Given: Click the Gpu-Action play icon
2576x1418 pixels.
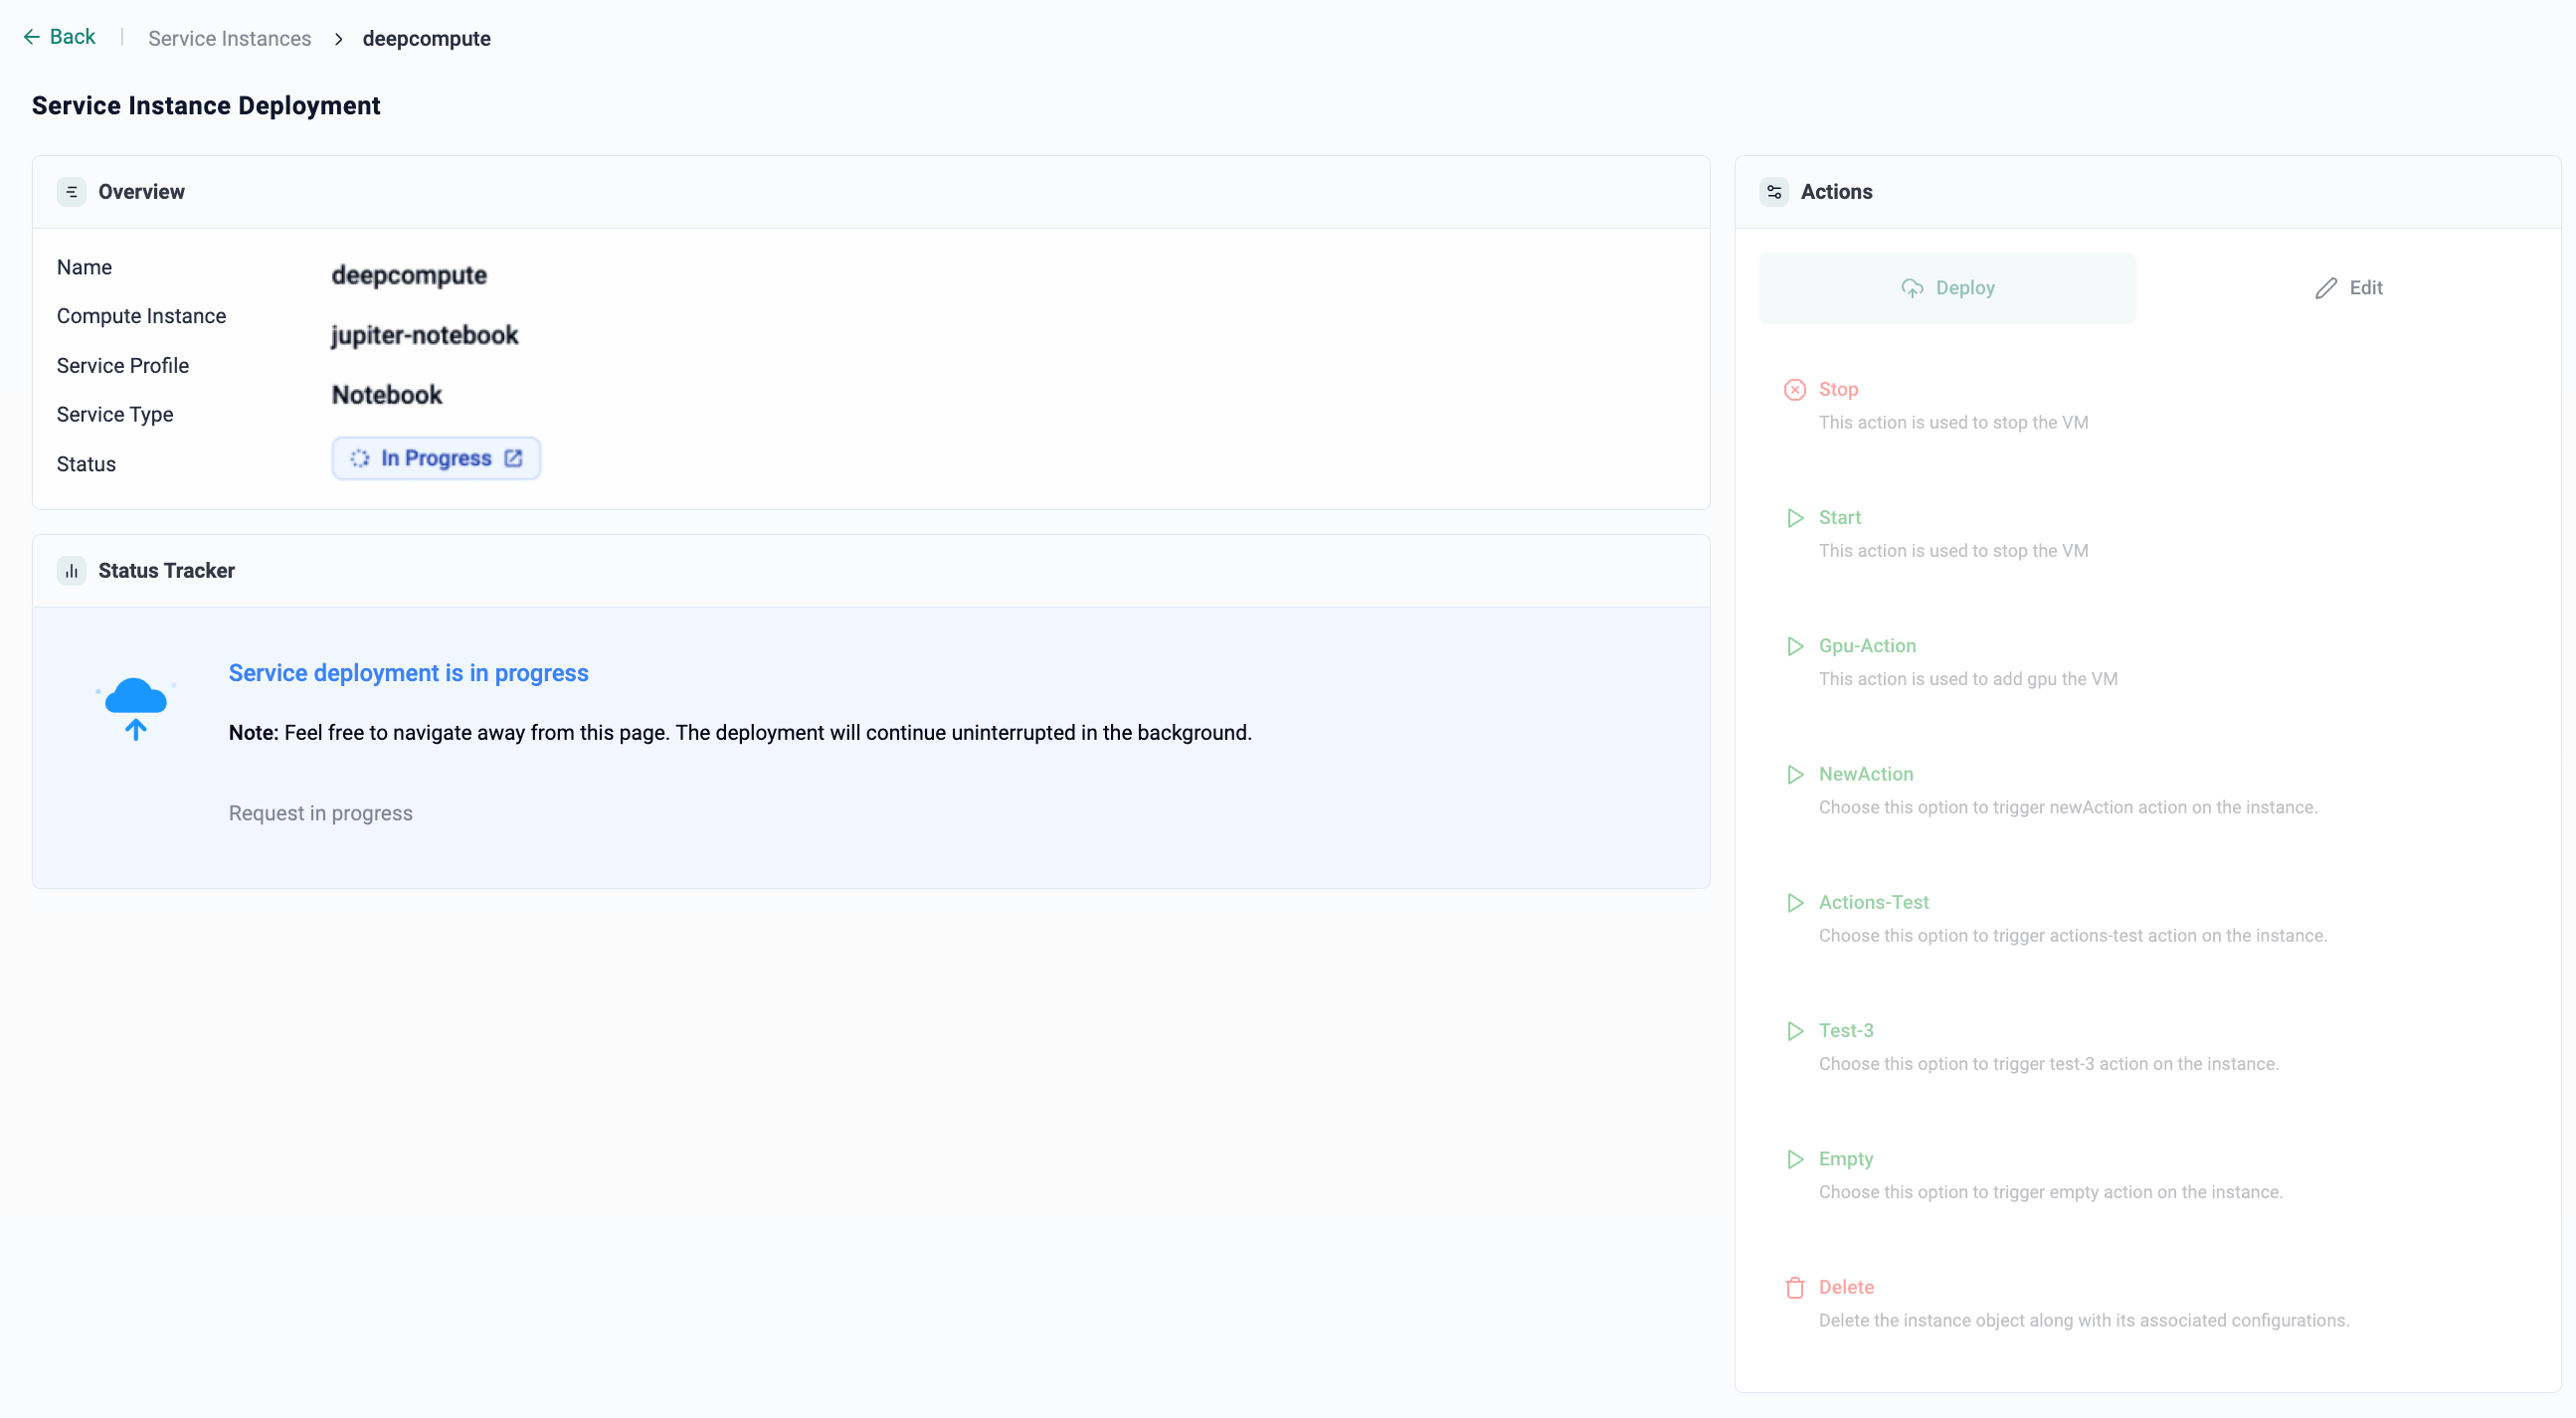Looking at the screenshot, I should click(1795, 646).
